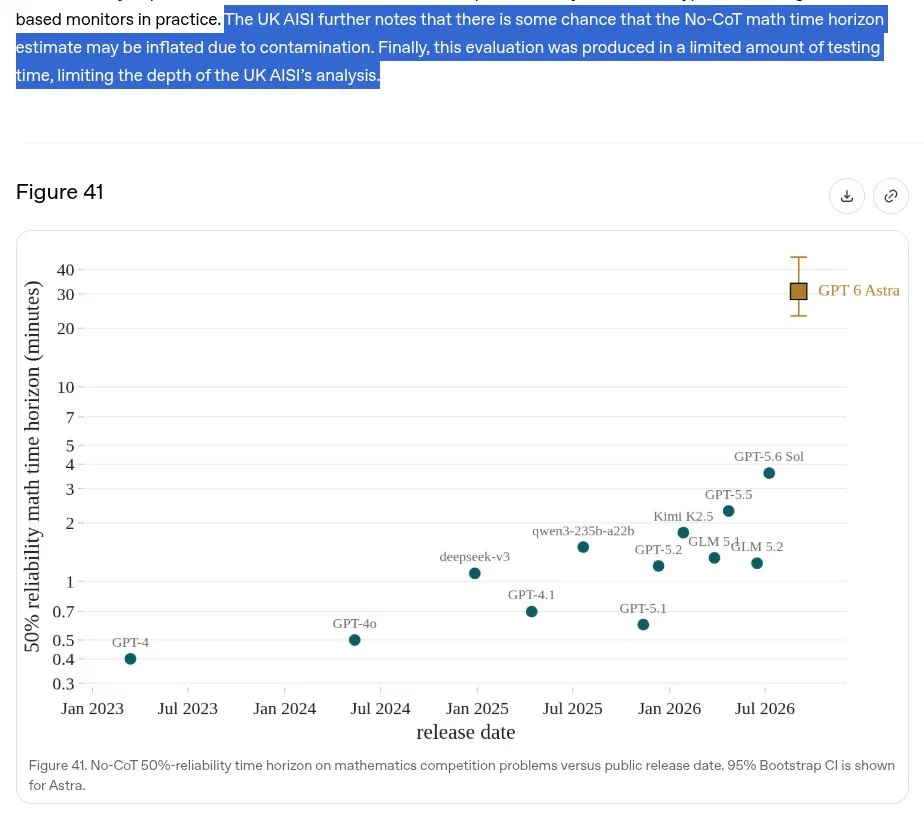Click the 'GPT 6 Astra' label
The height and width of the screenshot is (819, 924).
(859, 290)
